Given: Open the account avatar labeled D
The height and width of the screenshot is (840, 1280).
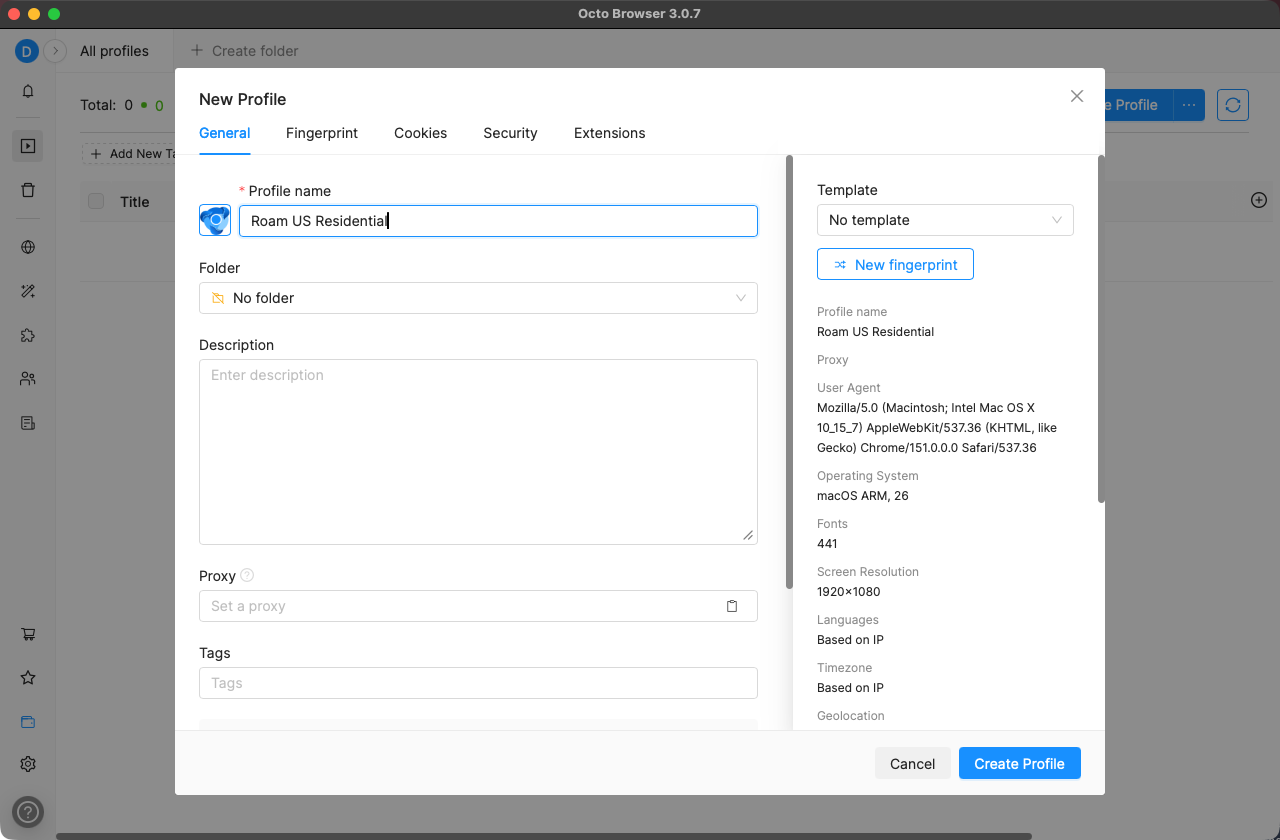Looking at the screenshot, I should [x=27, y=51].
